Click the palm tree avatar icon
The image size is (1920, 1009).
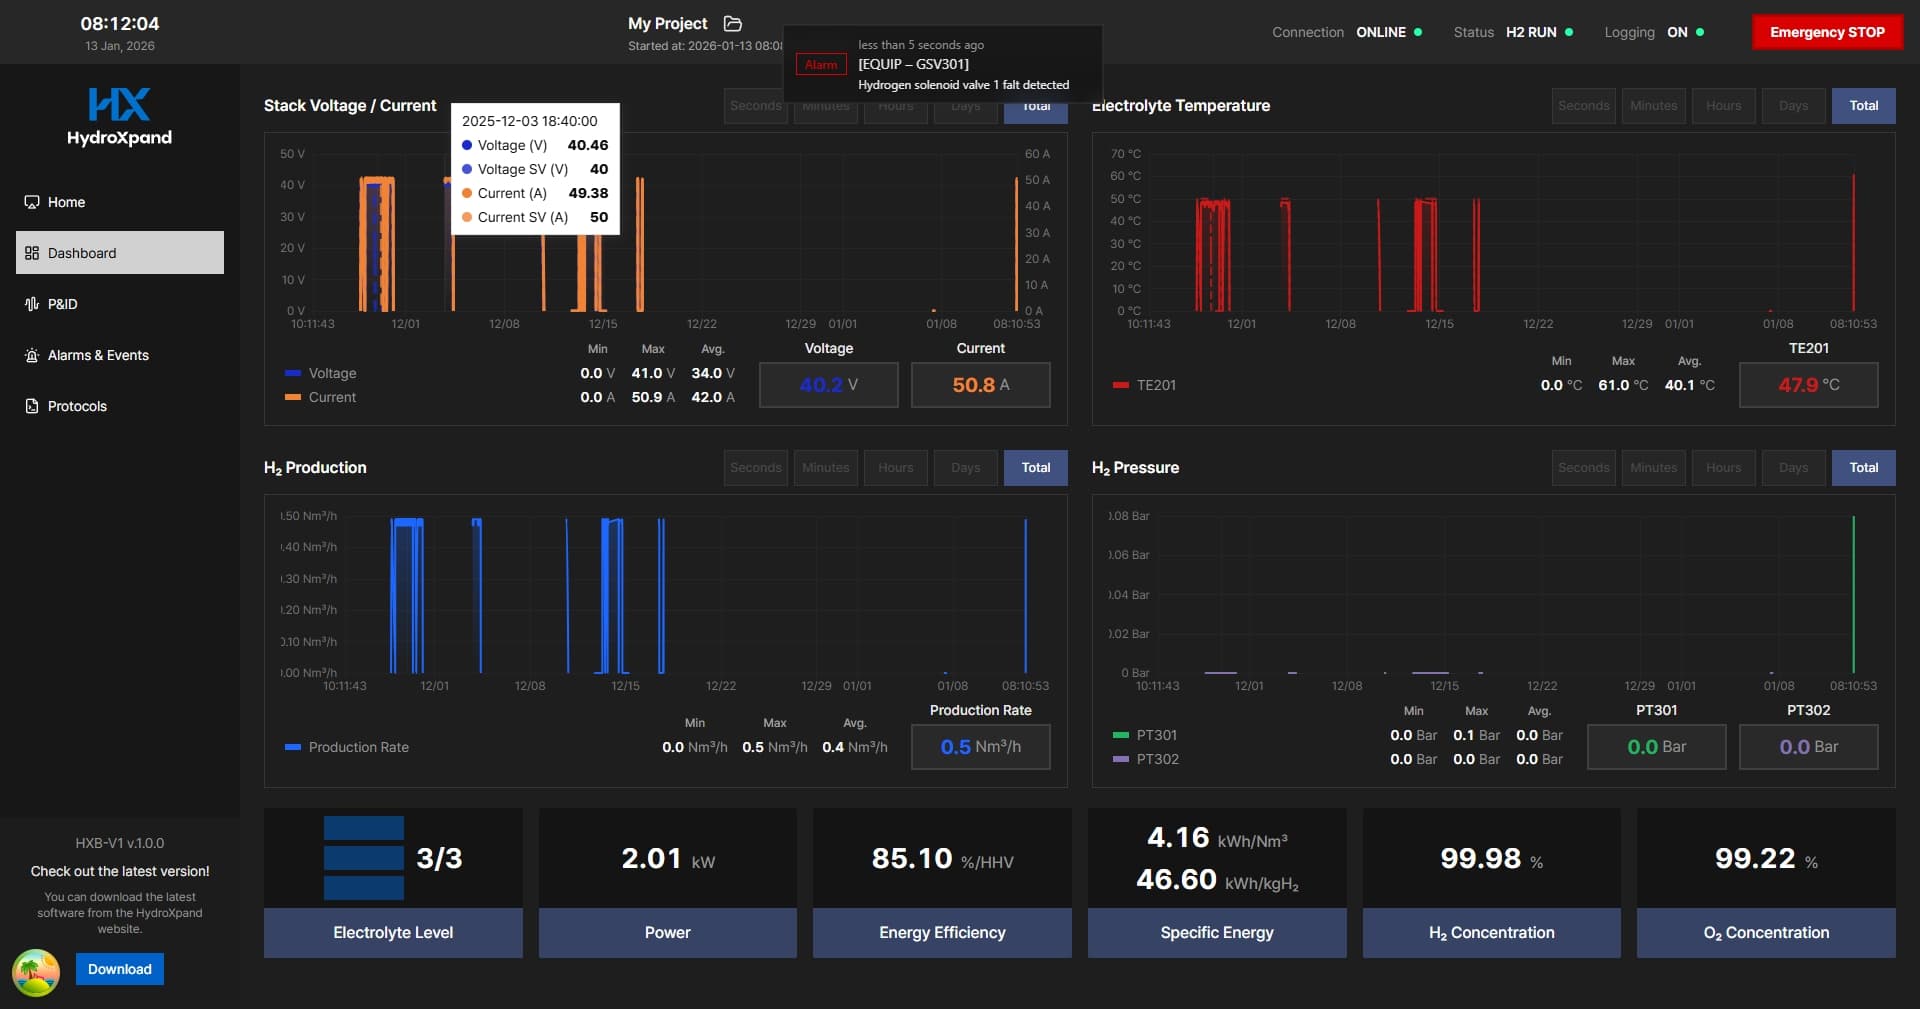click(x=36, y=972)
